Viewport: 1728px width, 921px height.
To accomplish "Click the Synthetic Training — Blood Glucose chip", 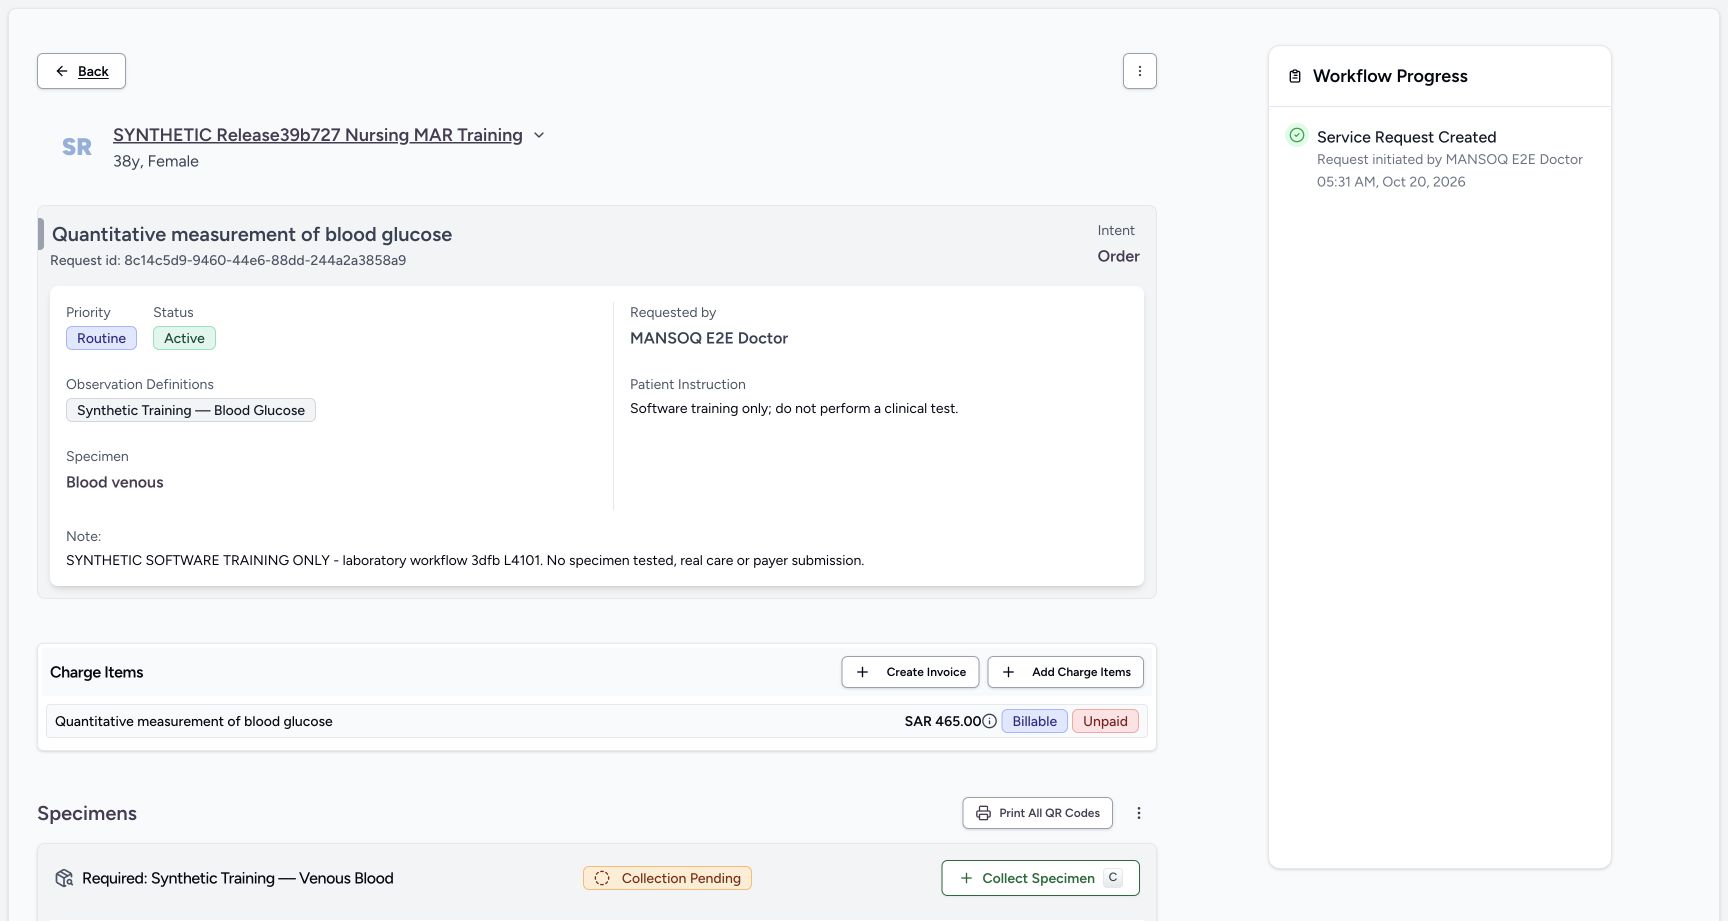I will point(191,410).
